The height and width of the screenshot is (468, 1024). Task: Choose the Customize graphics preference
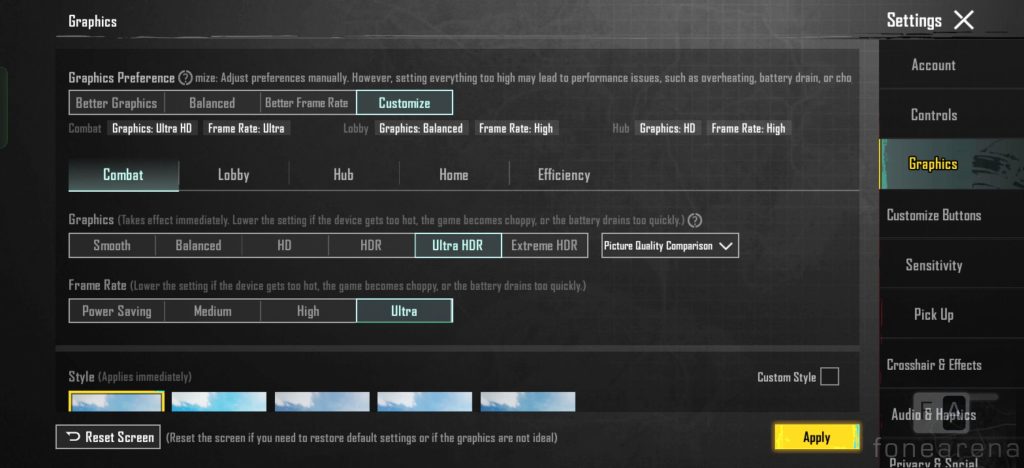tap(404, 103)
